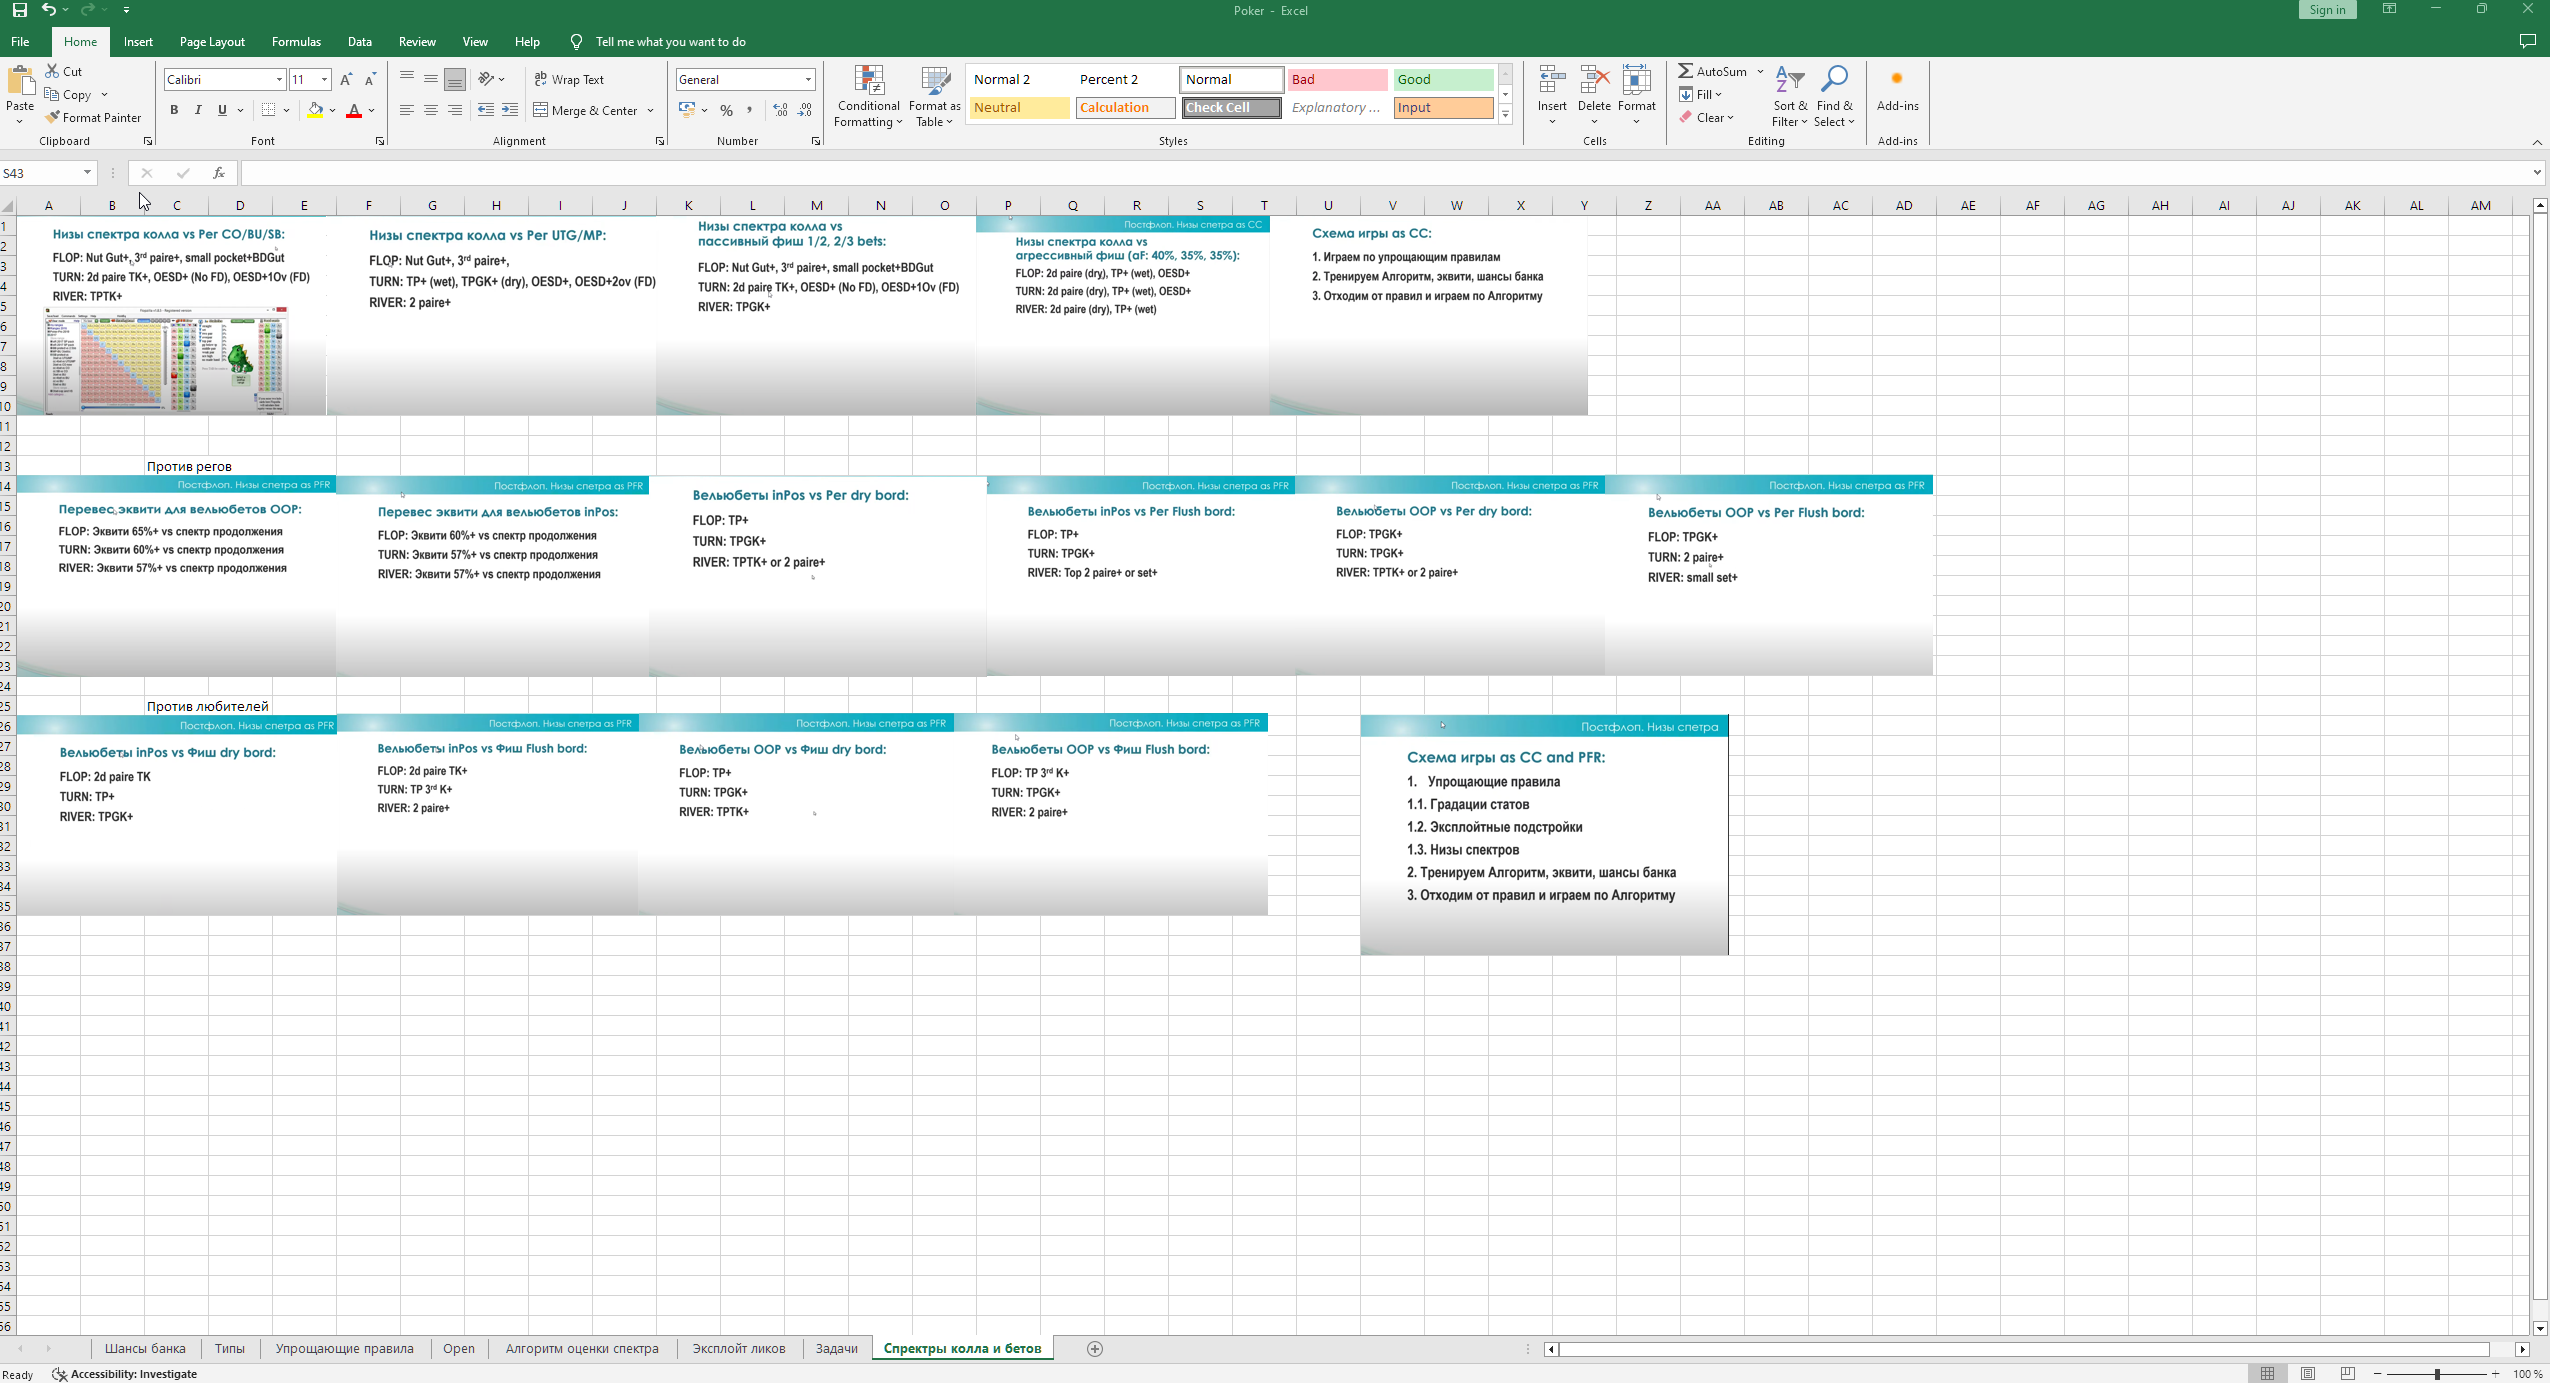Expand the font name Calibri dropdown
Viewport: 2550px width, 1383px height.
pyautogui.click(x=279, y=79)
